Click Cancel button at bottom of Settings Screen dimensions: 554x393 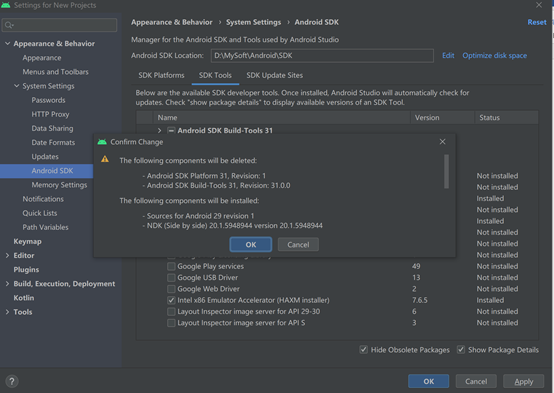476,381
